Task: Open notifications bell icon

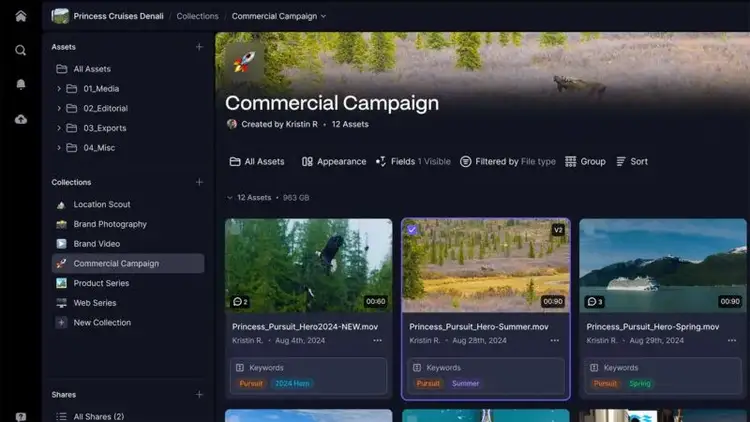Action: (20, 84)
